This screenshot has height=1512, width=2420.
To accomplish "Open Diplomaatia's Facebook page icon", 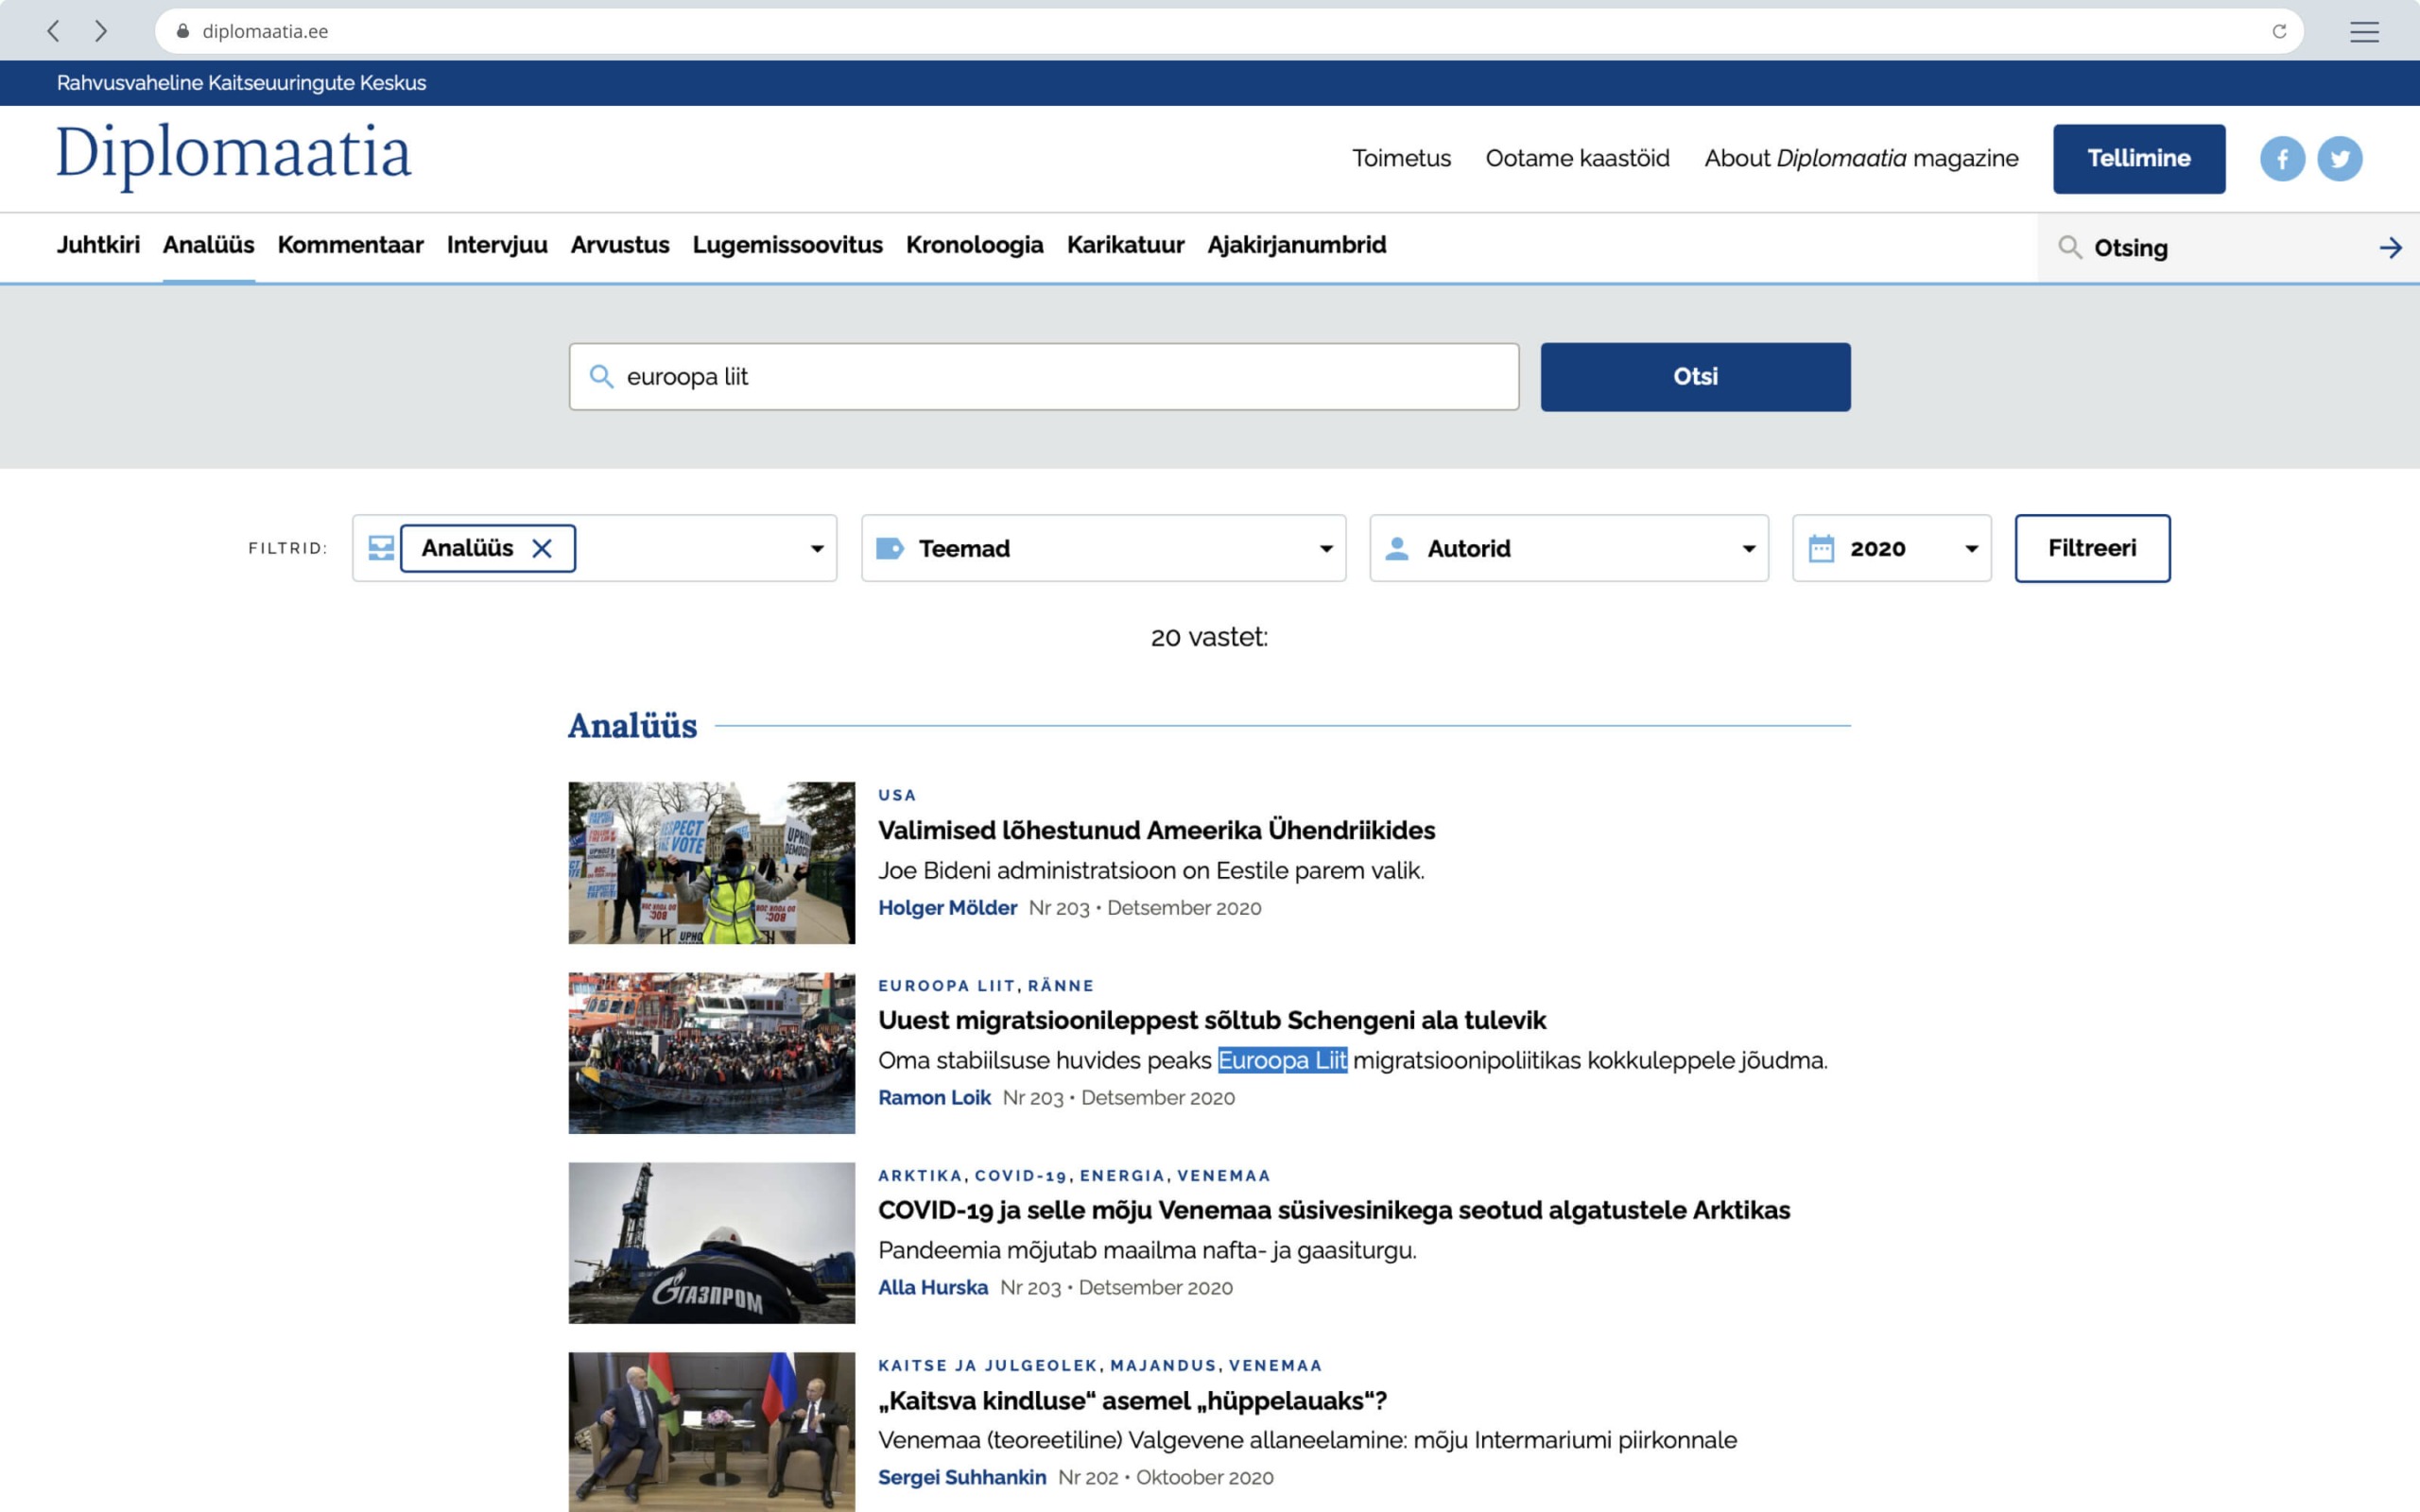I will pos(2283,157).
